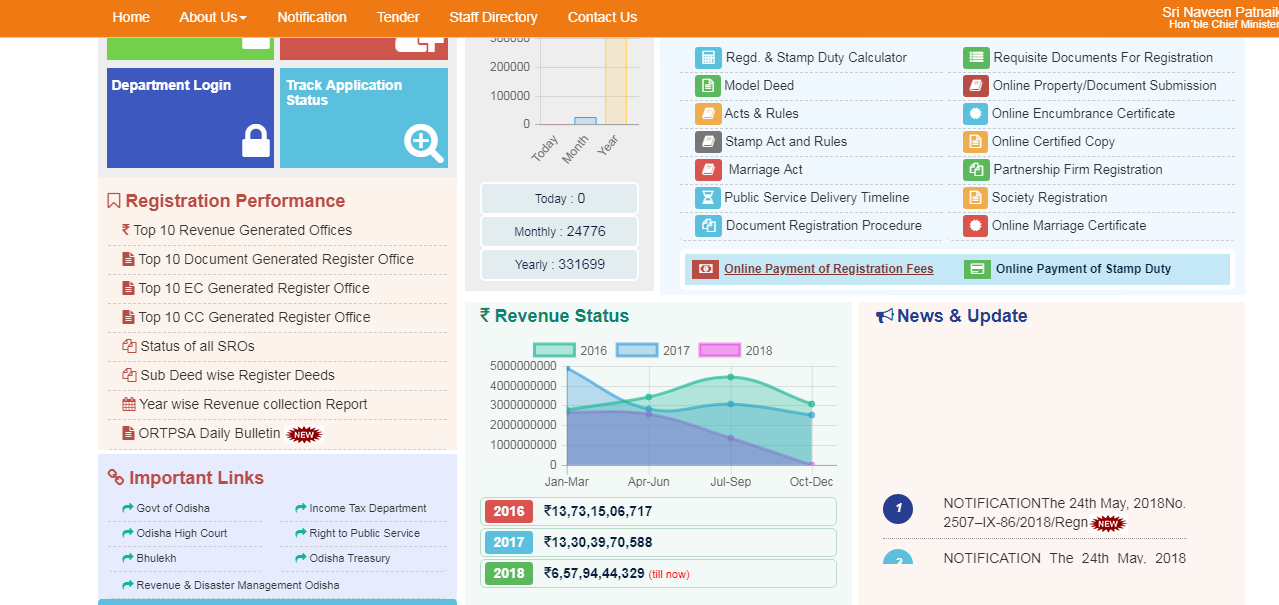The height and width of the screenshot is (605, 1279).
Task: Click the Online Payment of Stamp Duty button
Action: 1082,269
